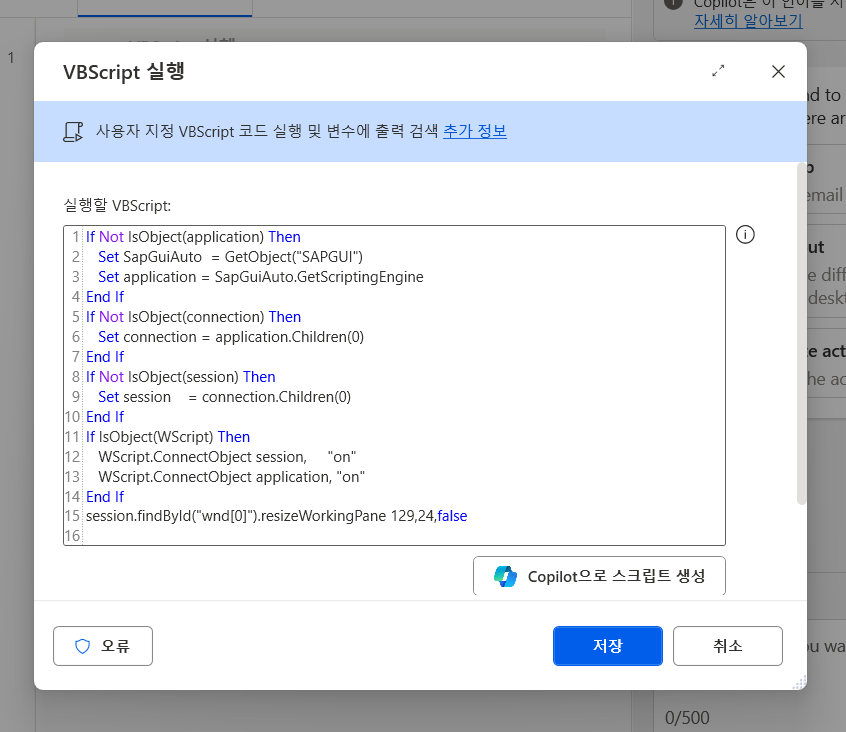Click code line 'If Not IsObject(session) Then'

181,377
